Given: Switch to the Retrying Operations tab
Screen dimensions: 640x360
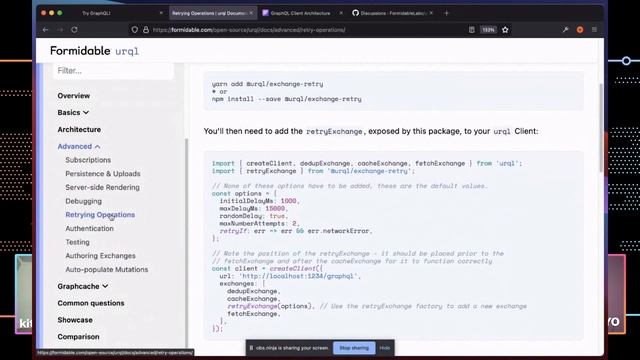Looking at the screenshot, I should pos(212,13).
